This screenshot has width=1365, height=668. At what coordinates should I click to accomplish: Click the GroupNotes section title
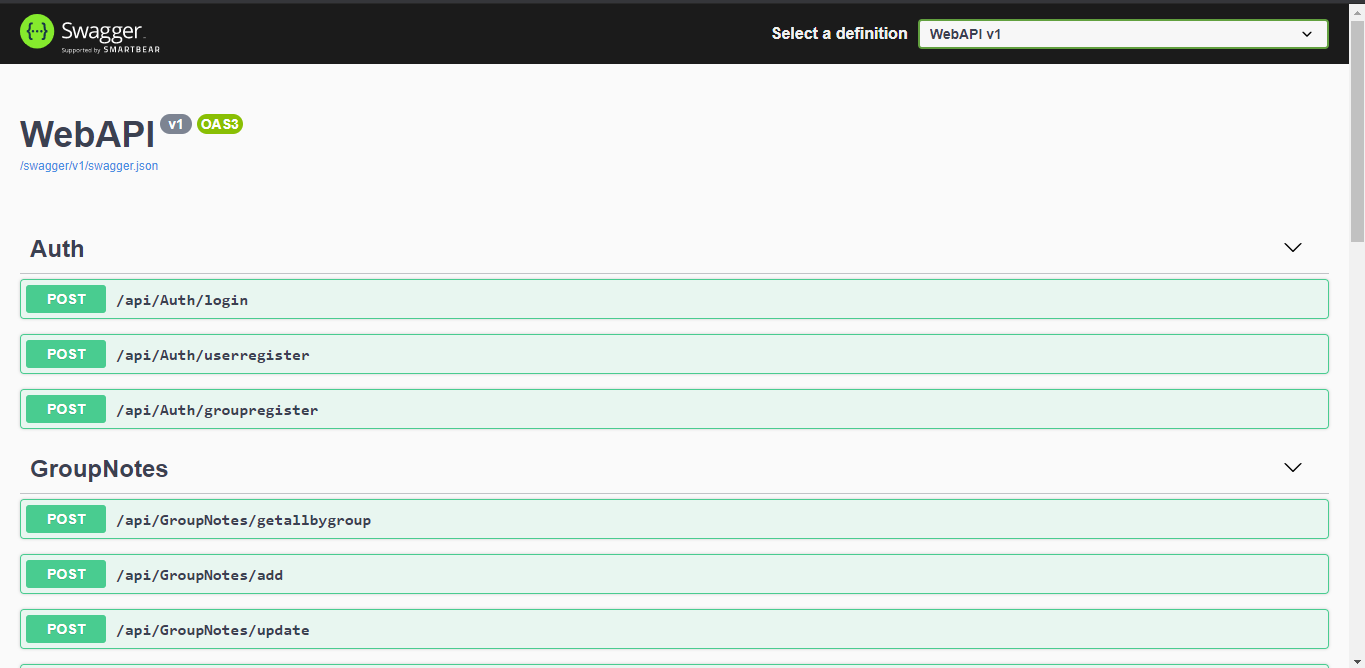pyautogui.click(x=99, y=467)
